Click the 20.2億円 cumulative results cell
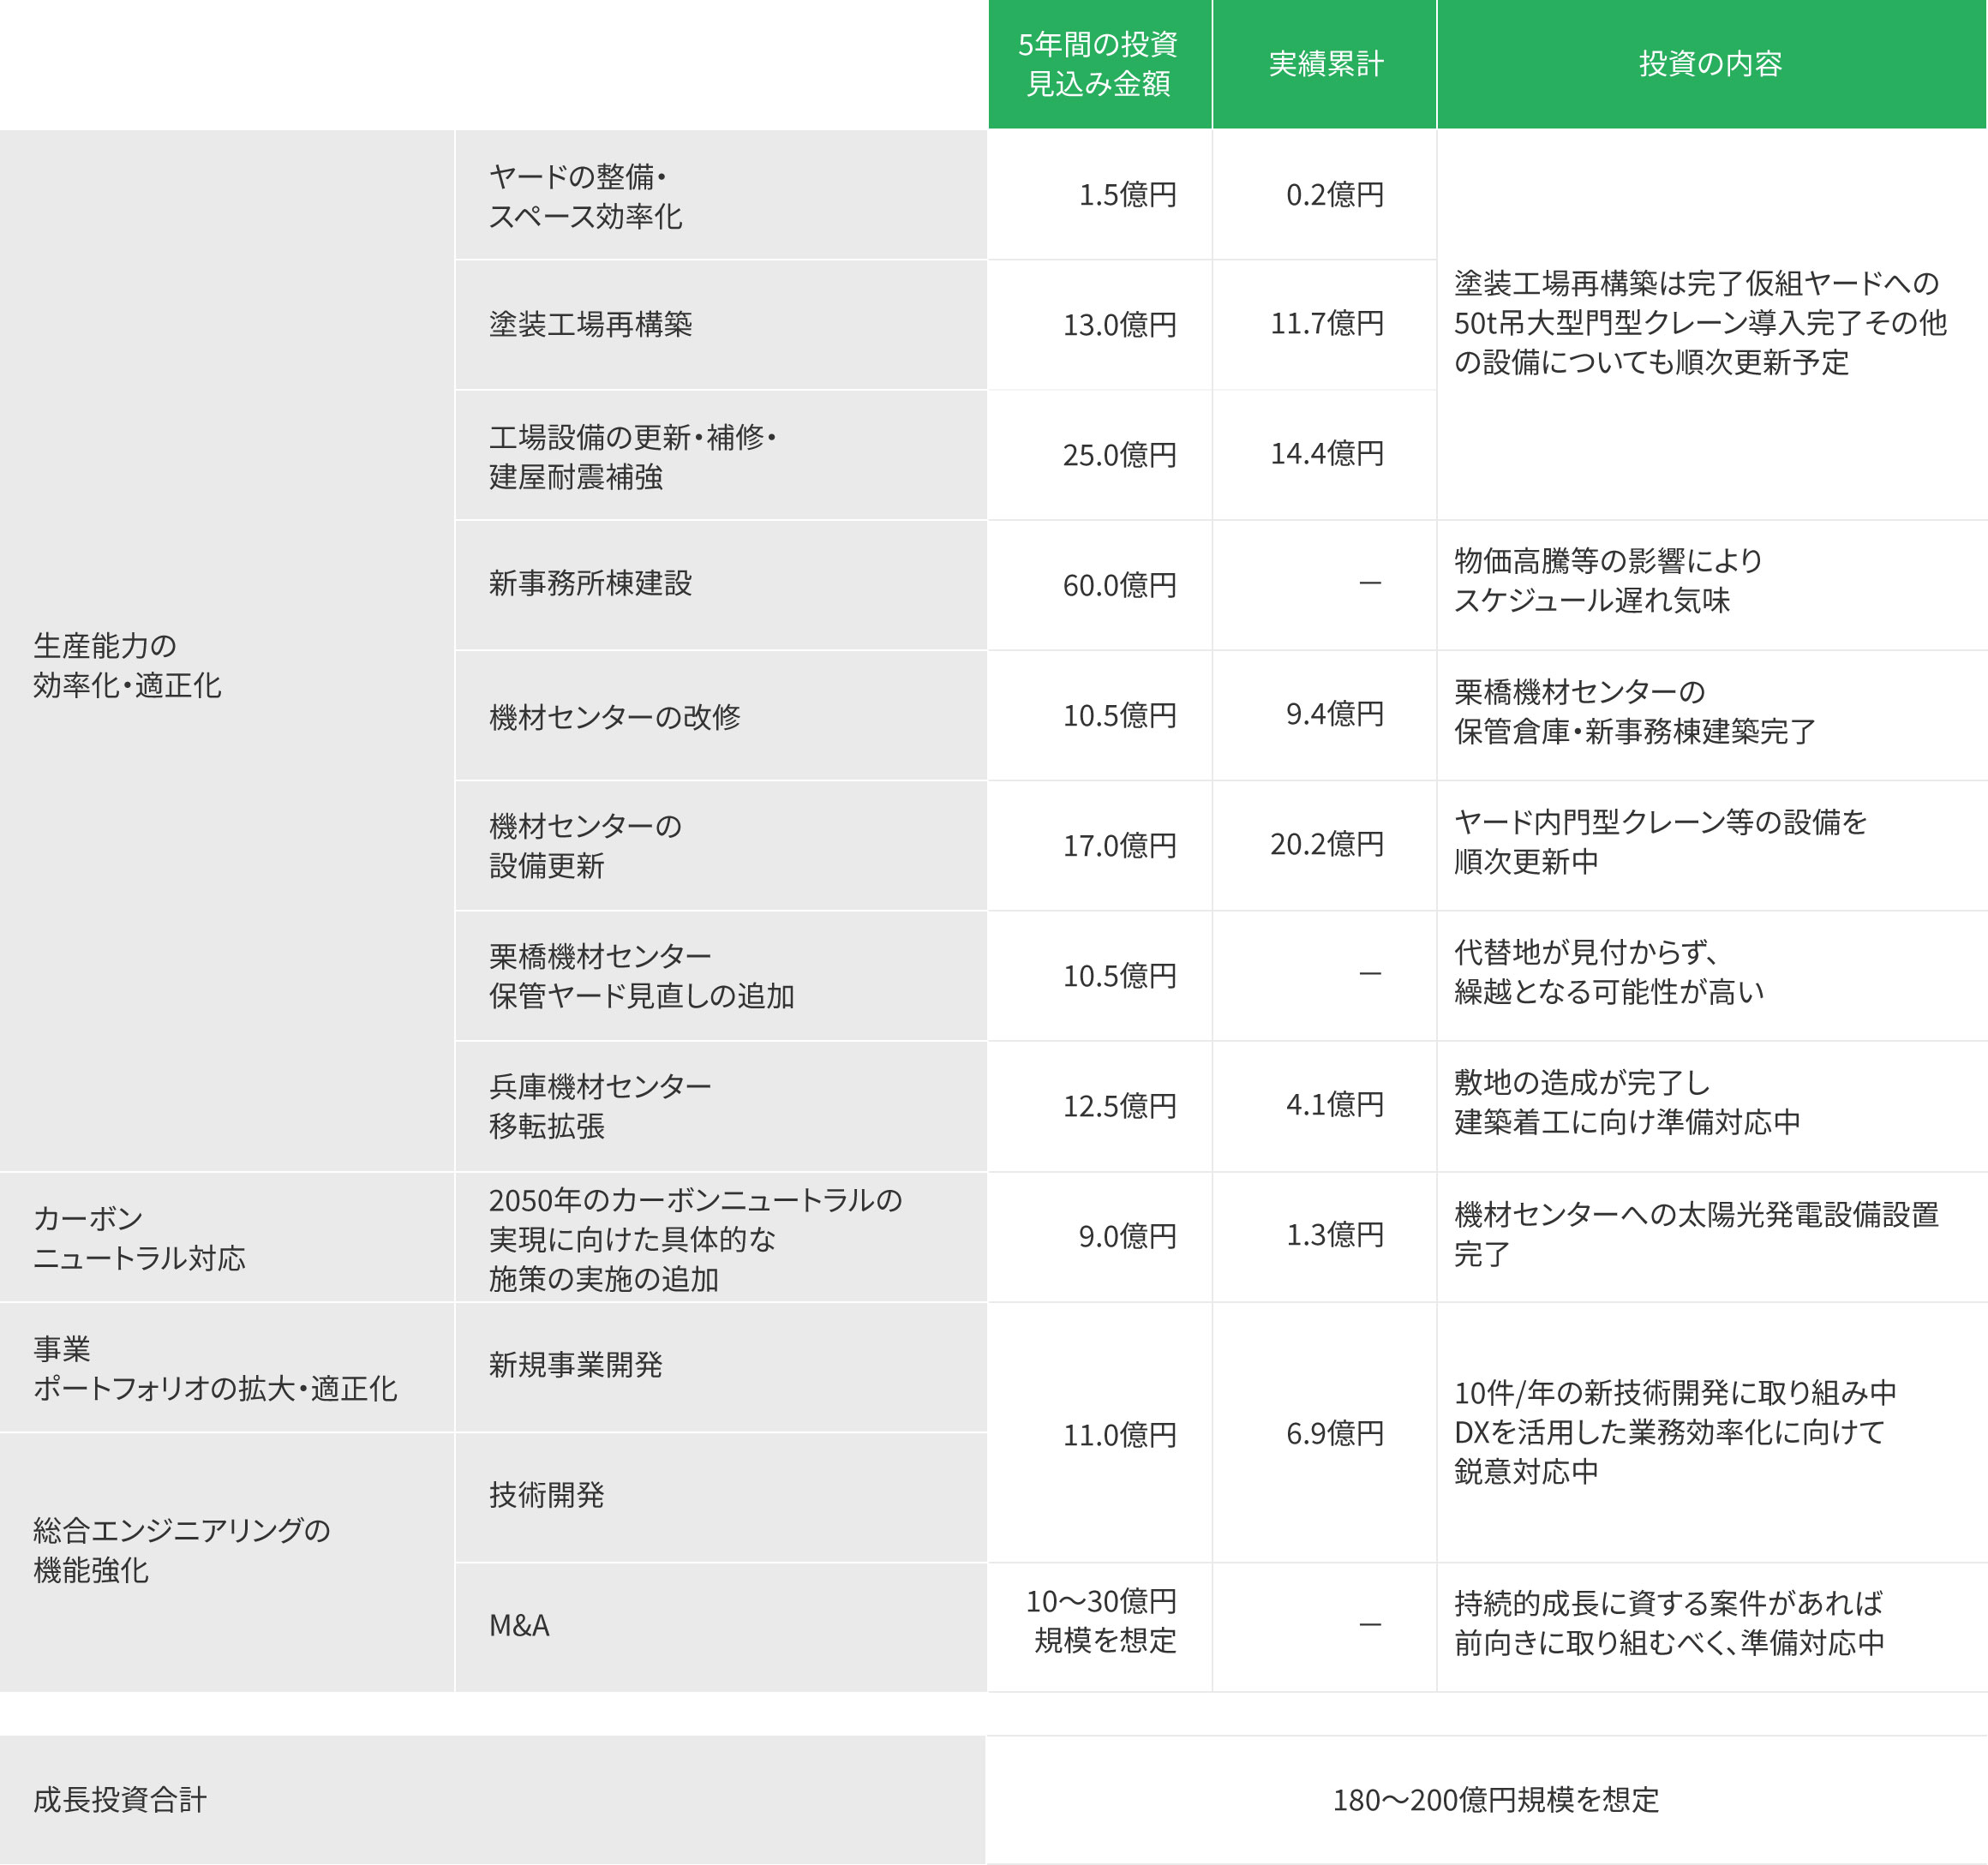This screenshot has width=1988, height=1865. (1326, 845)
